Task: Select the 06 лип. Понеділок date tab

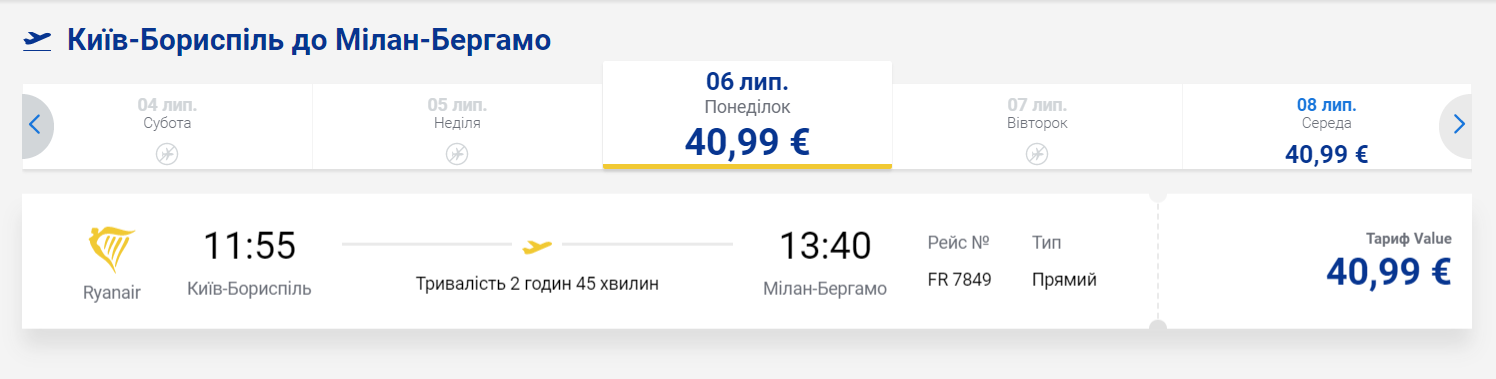Action: pos(747,115)
